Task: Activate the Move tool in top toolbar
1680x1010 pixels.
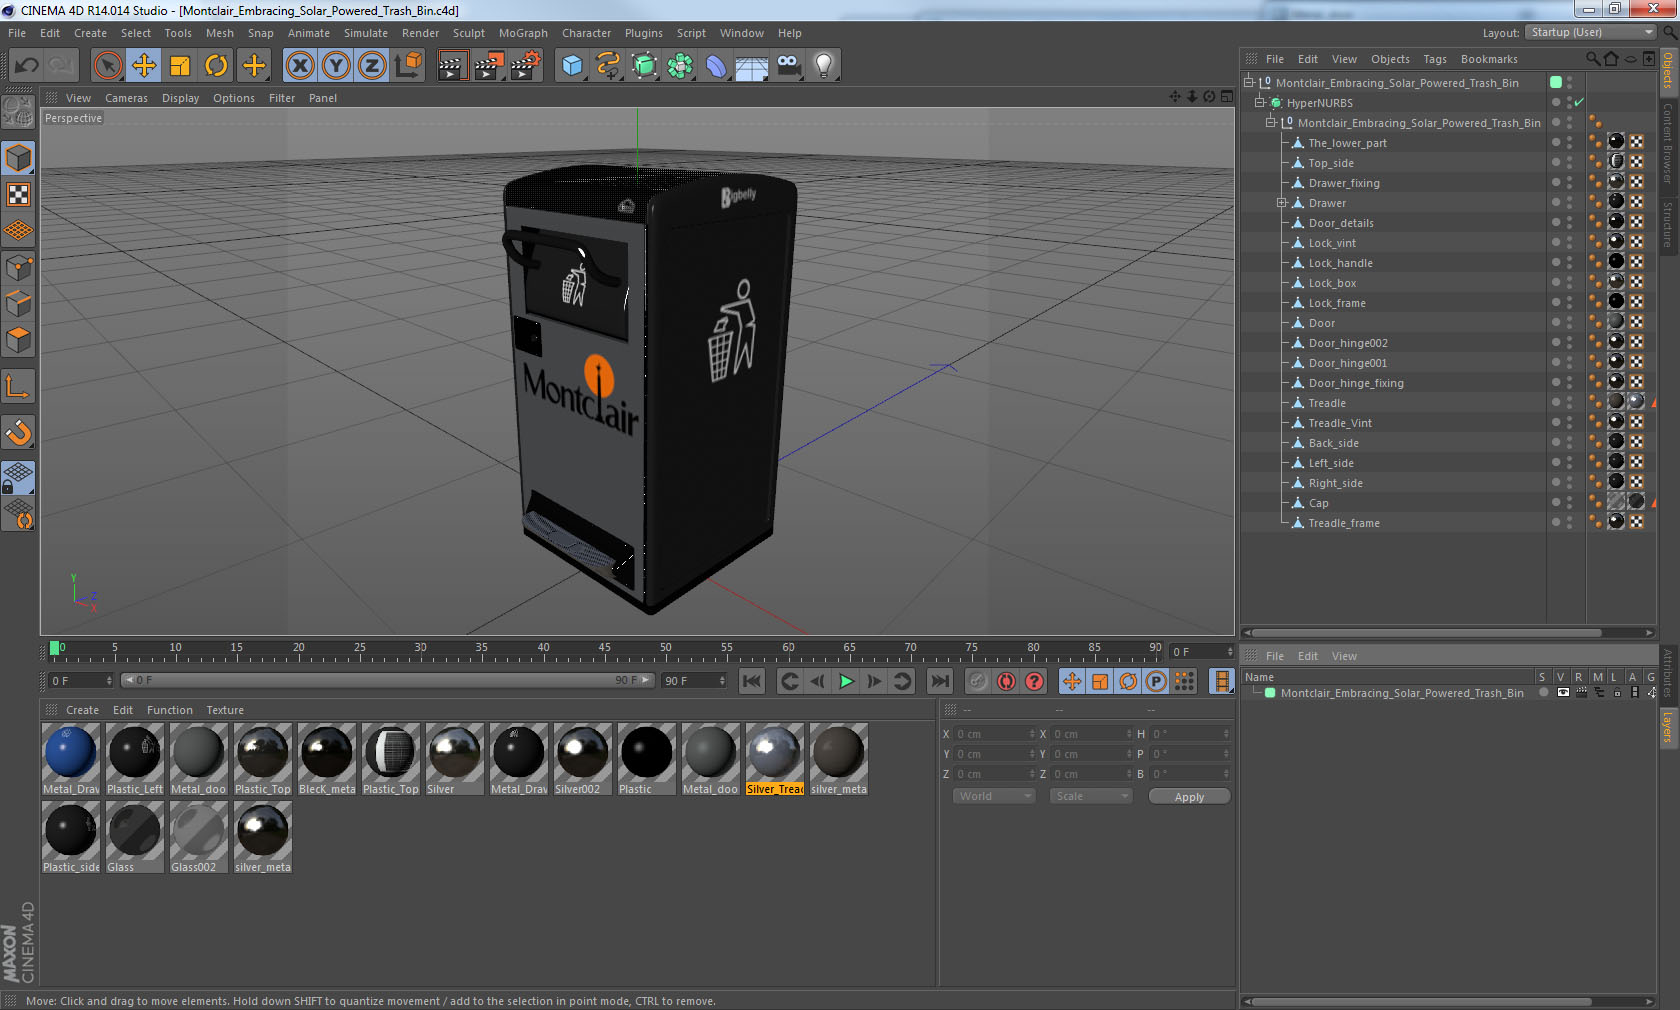Action: [x=144, y=66]
